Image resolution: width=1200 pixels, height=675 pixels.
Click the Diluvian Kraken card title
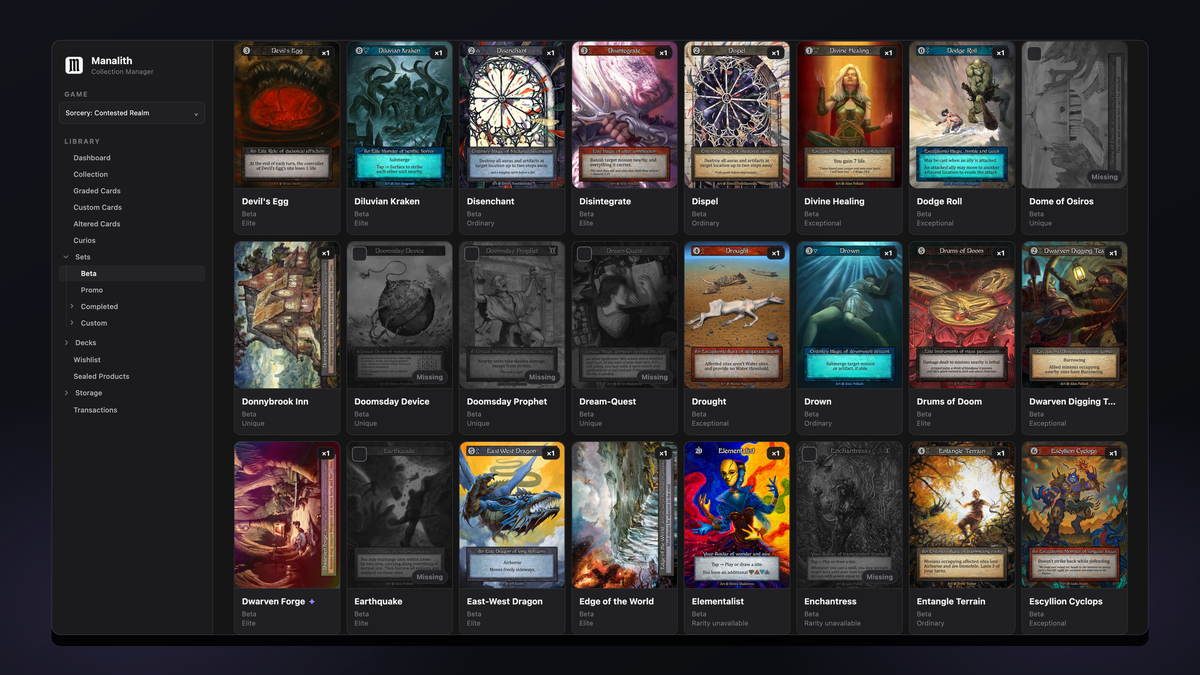387,201
